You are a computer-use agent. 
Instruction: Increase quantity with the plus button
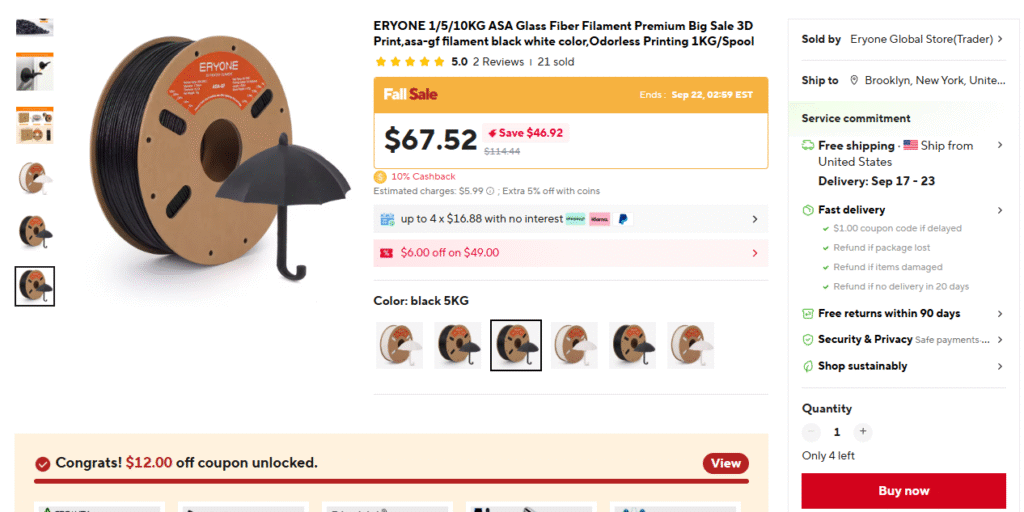(x=863, y=432)
